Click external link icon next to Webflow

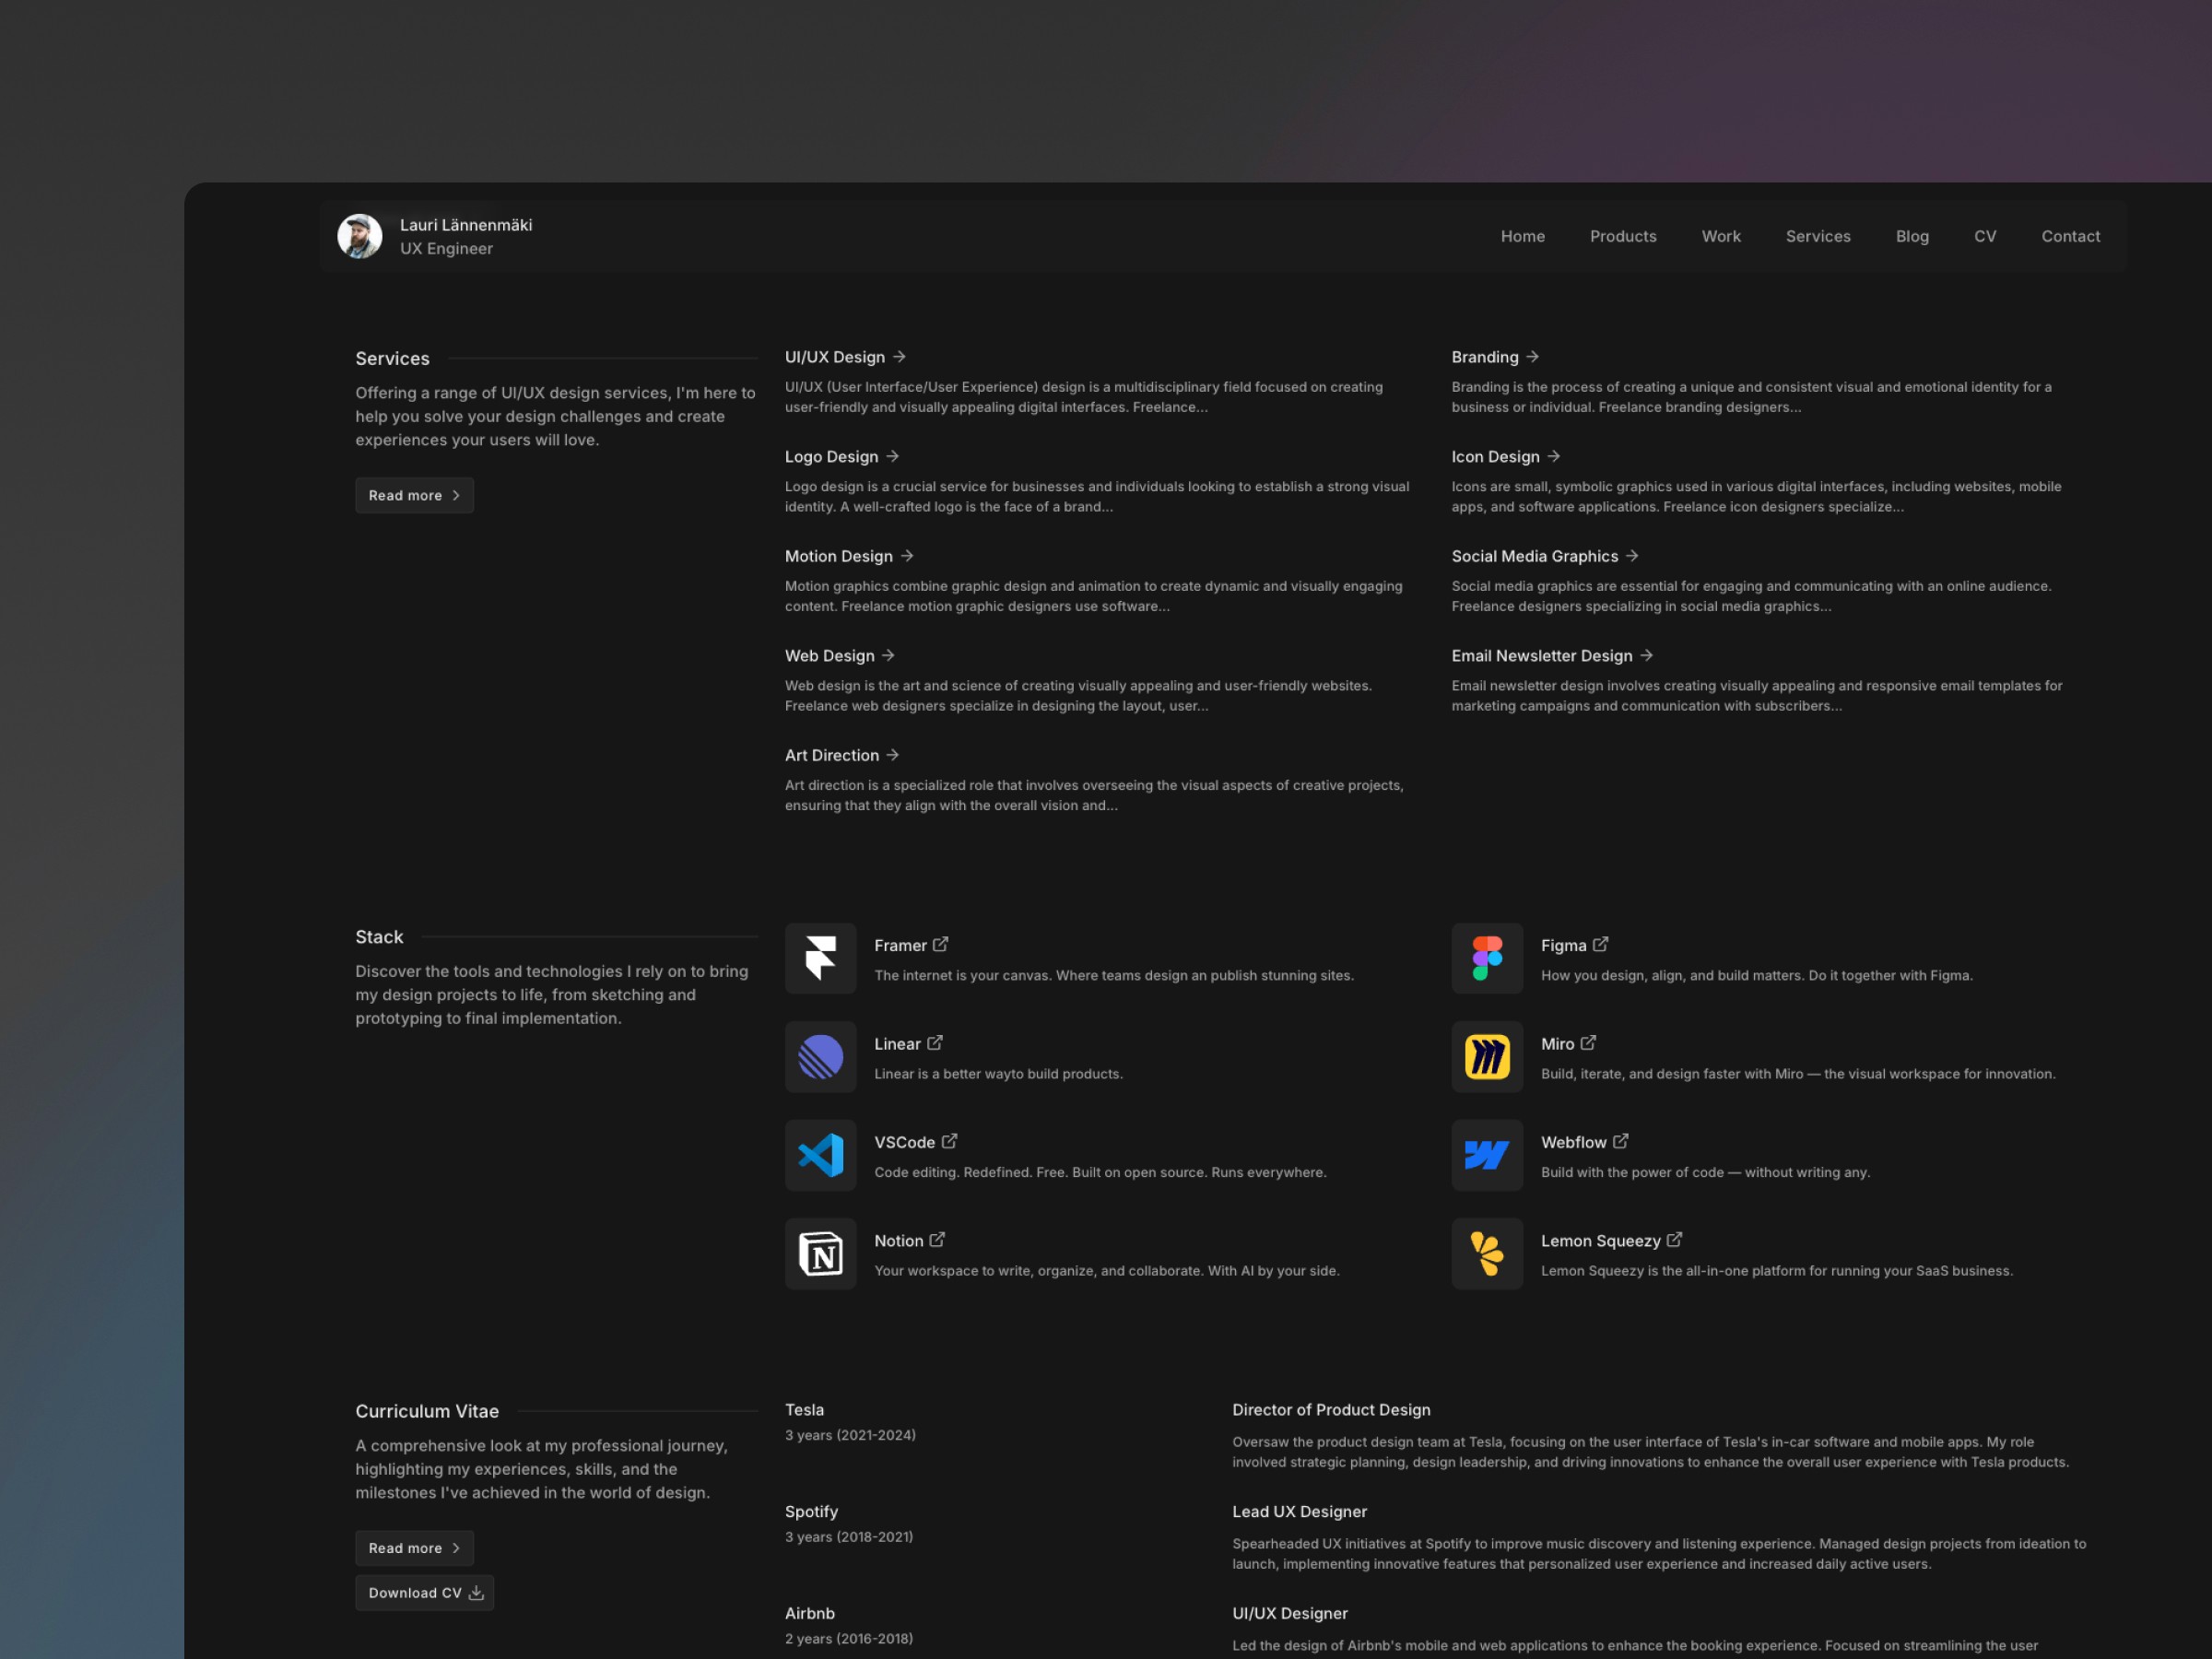point(1620,1141)
